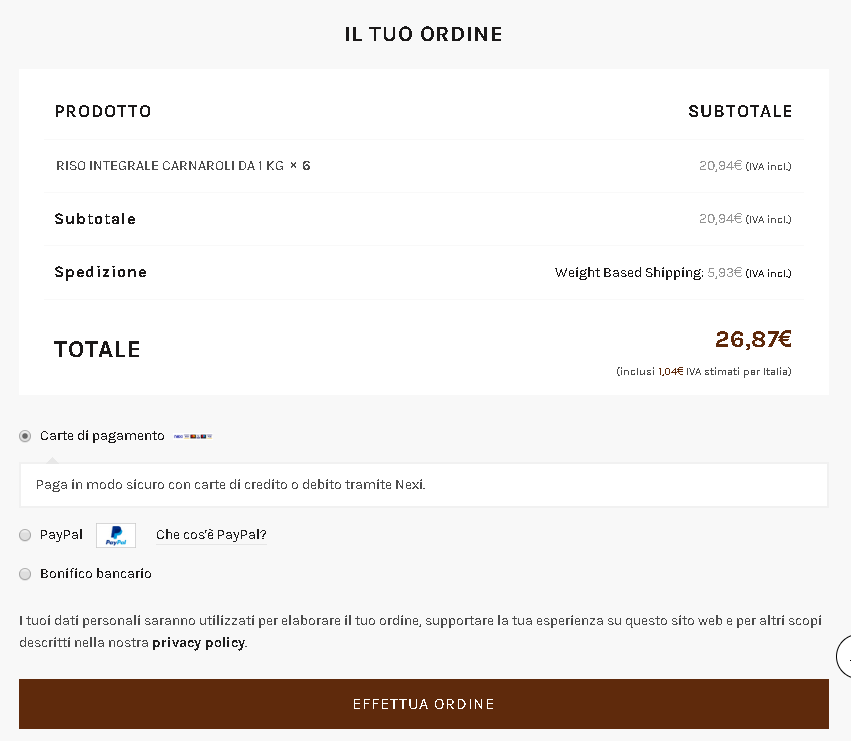Click the "PayPal" payment label text
Screen dimensions: 851x741
61,535
